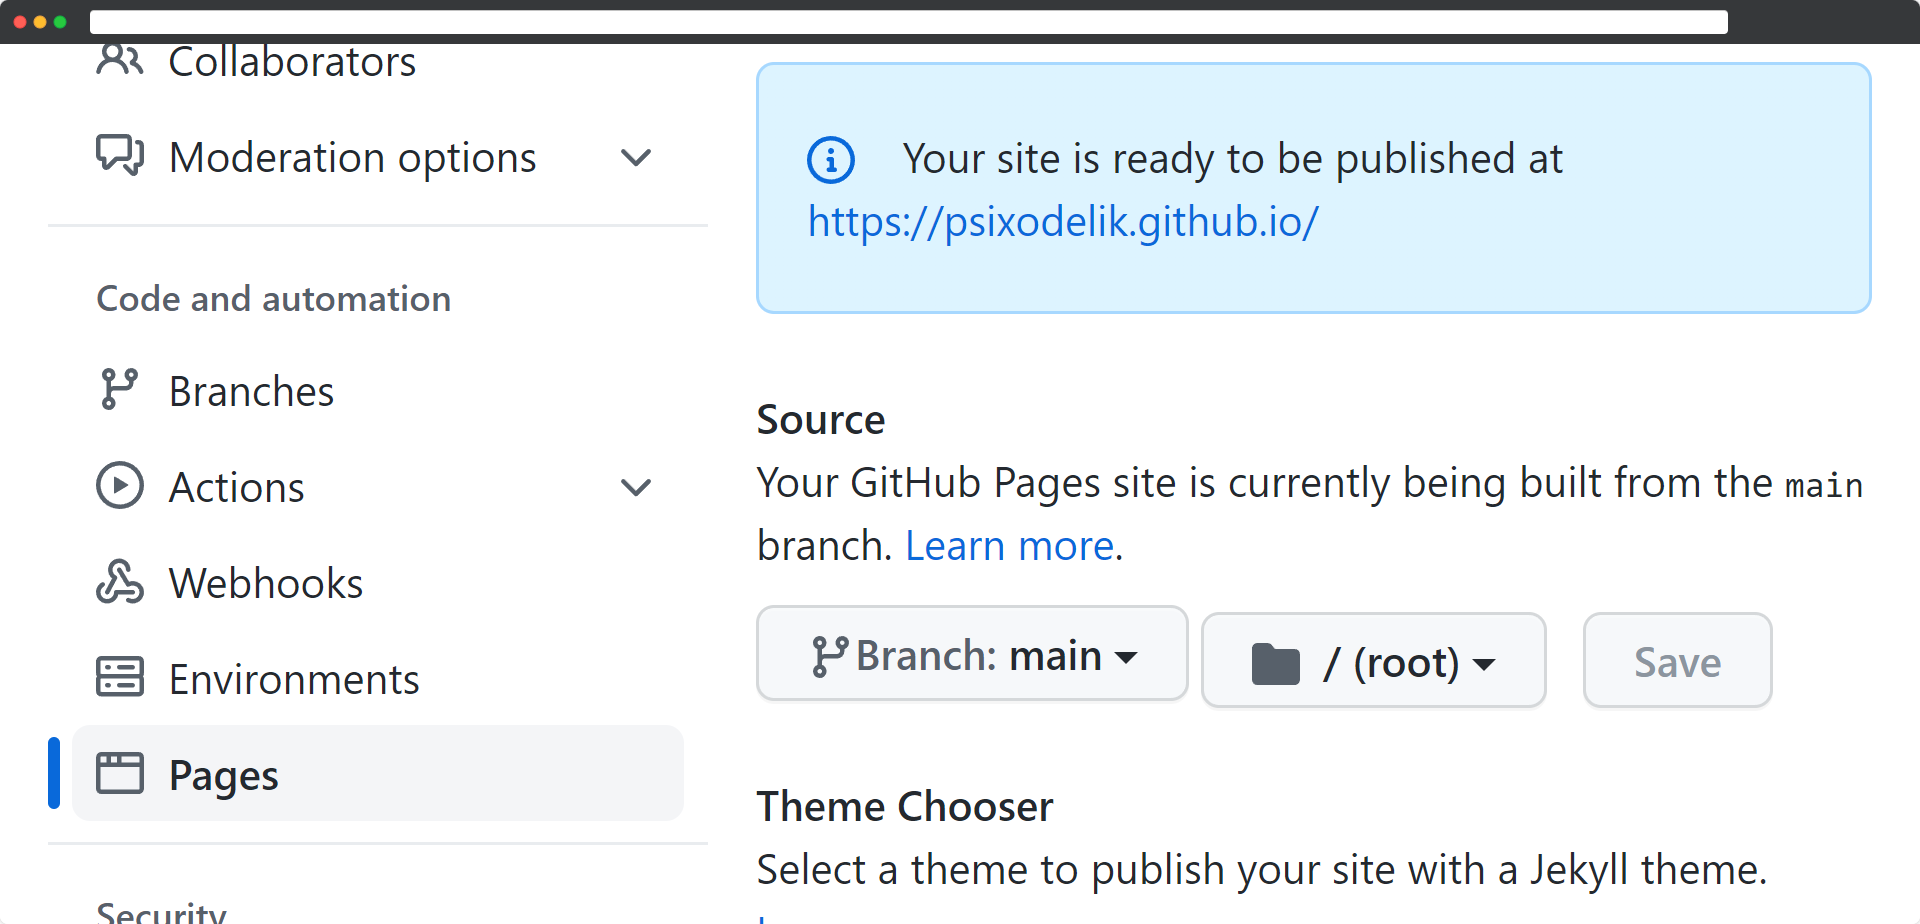Follow the Learn more link
The width and height of the screenshot is (1920, 924).
pos(1009,544)
